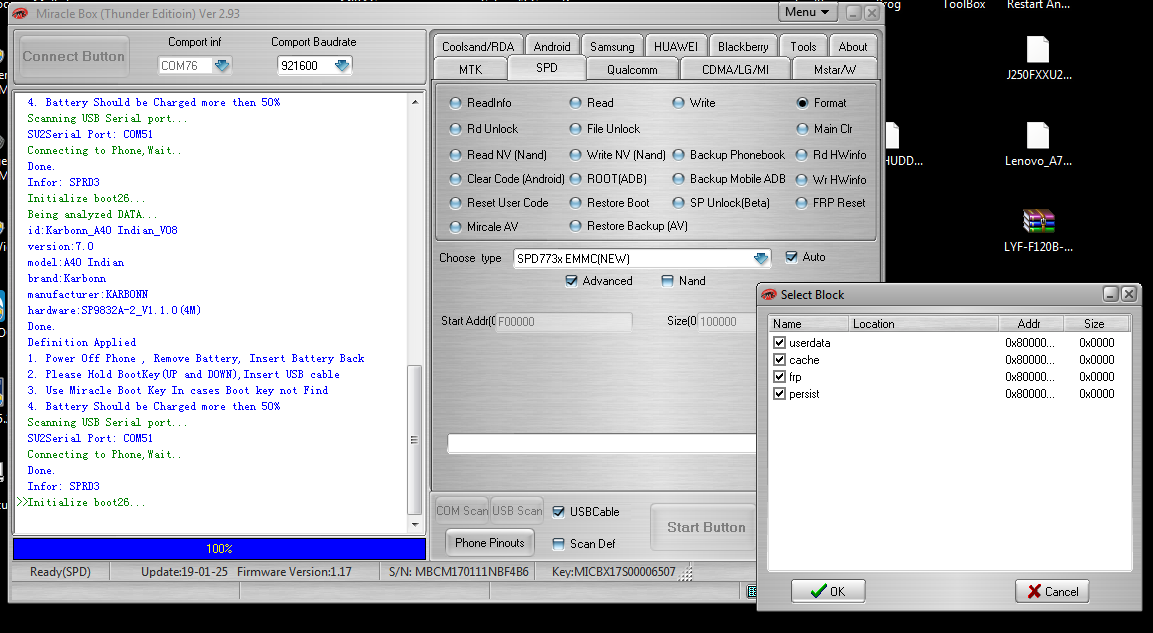Image resolution: width=1153 pixels, height=633 pixels.
Task: Select the Restore Boot radio option
Action: click(576, 203)
